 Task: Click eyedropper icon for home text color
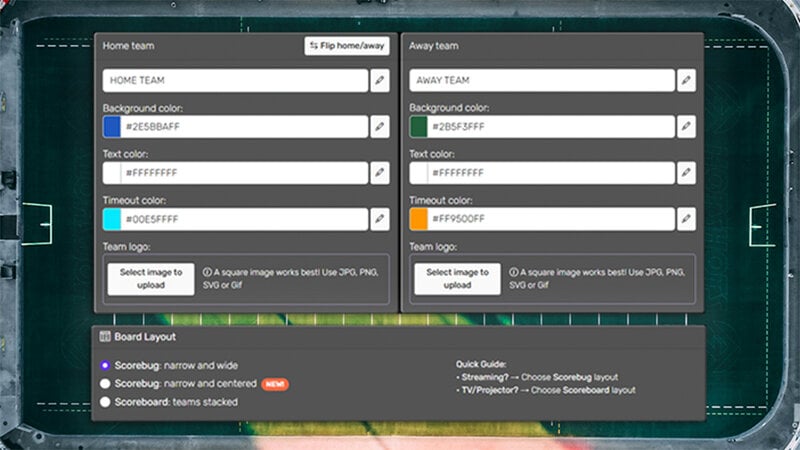[380, 173]
